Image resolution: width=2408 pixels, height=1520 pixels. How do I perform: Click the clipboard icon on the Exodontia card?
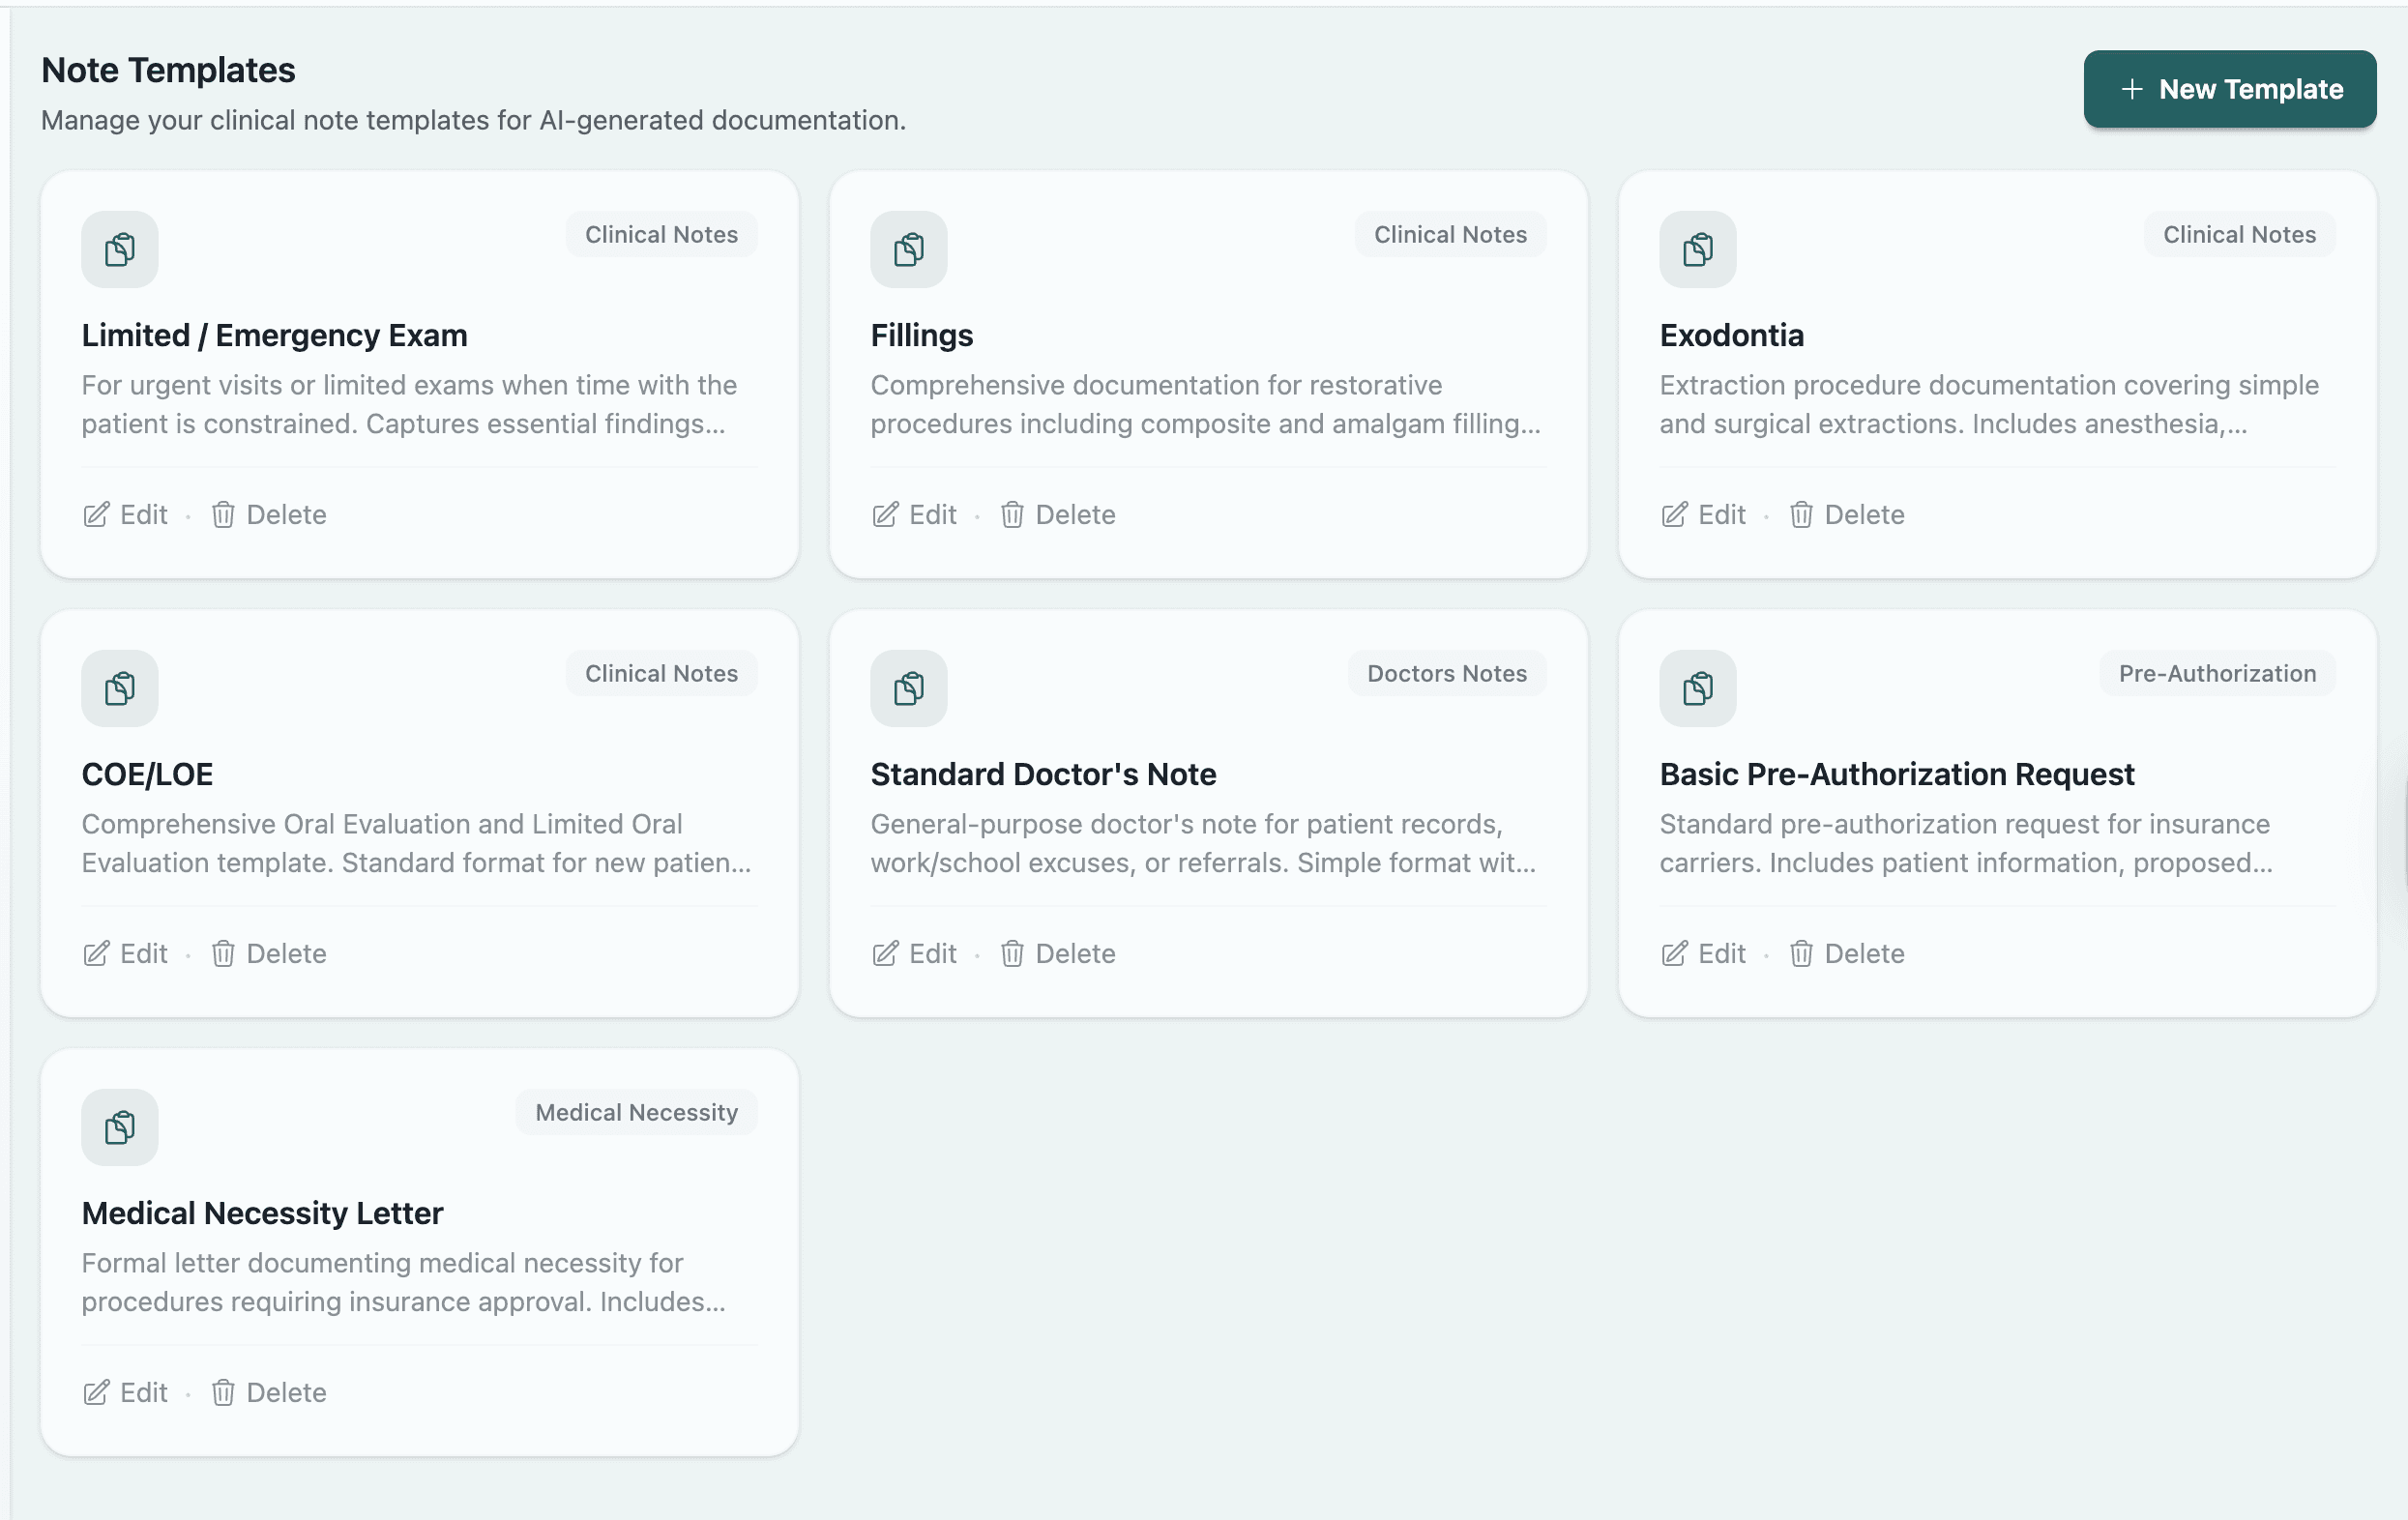click(x=1696, y=250)
